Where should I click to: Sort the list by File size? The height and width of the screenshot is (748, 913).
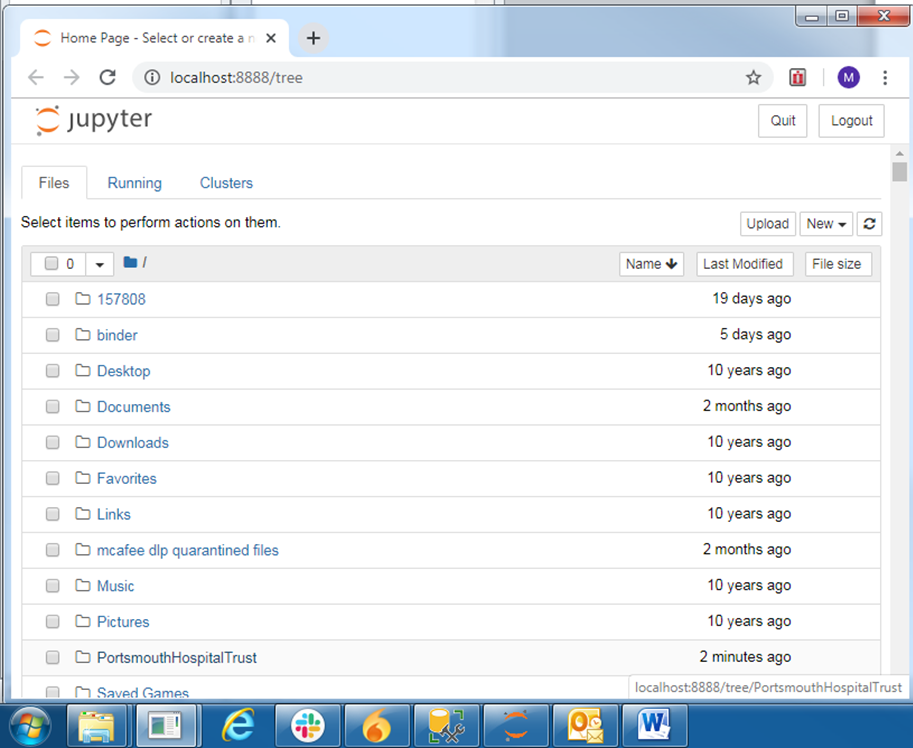[837, 264]
